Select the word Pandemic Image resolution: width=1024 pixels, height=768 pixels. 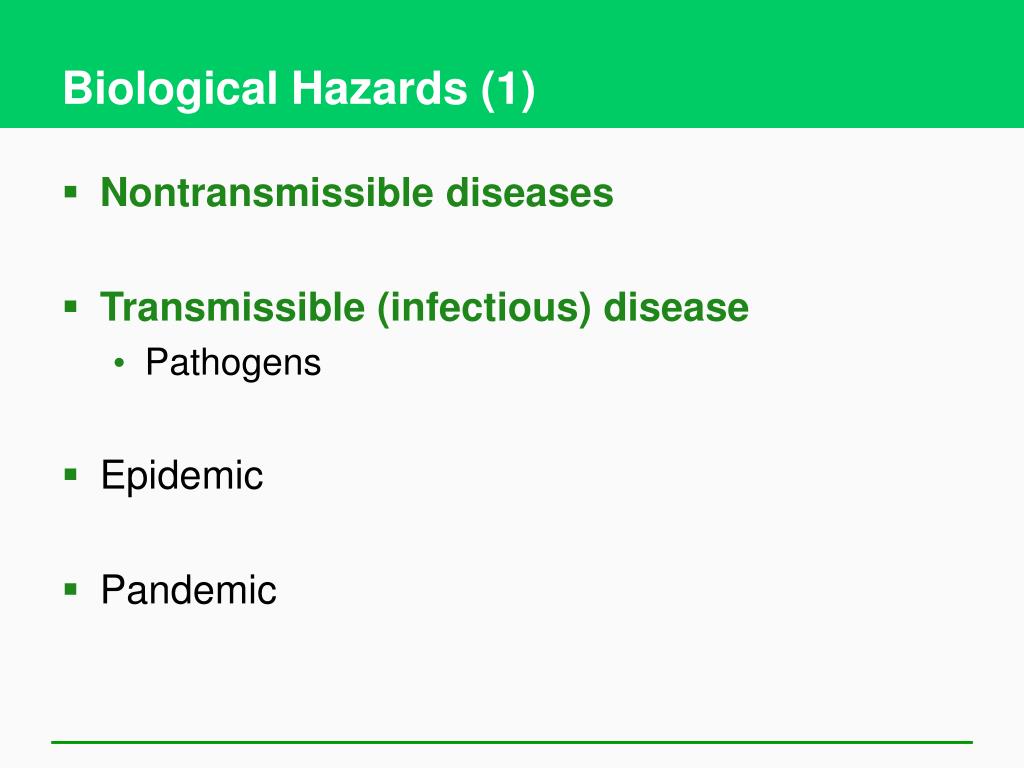coord(188,590)
